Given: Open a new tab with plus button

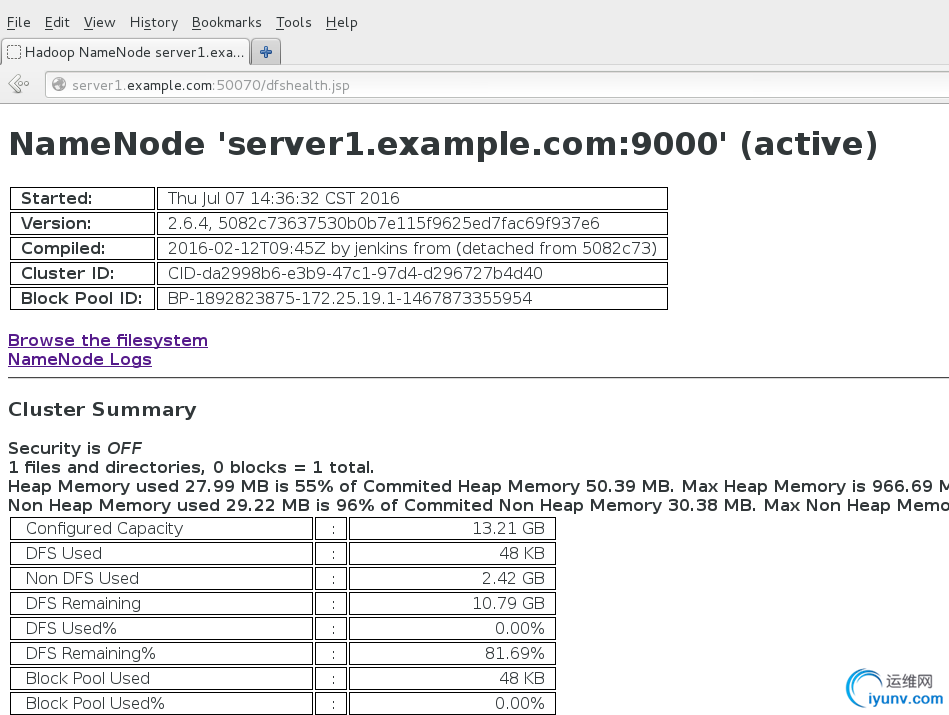Looking at the screenshot, I should coord(266,52).
